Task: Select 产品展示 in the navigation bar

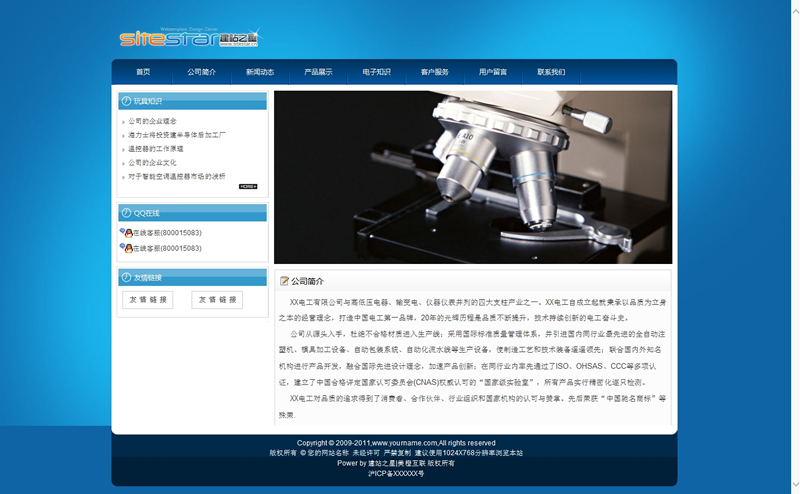Action: click(318, 72)
